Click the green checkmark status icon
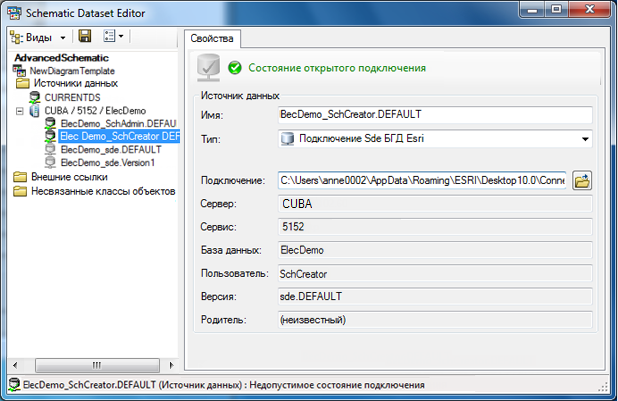Viewport: 618px width, 401px height. pyautogui.click(x=235, y=68)
